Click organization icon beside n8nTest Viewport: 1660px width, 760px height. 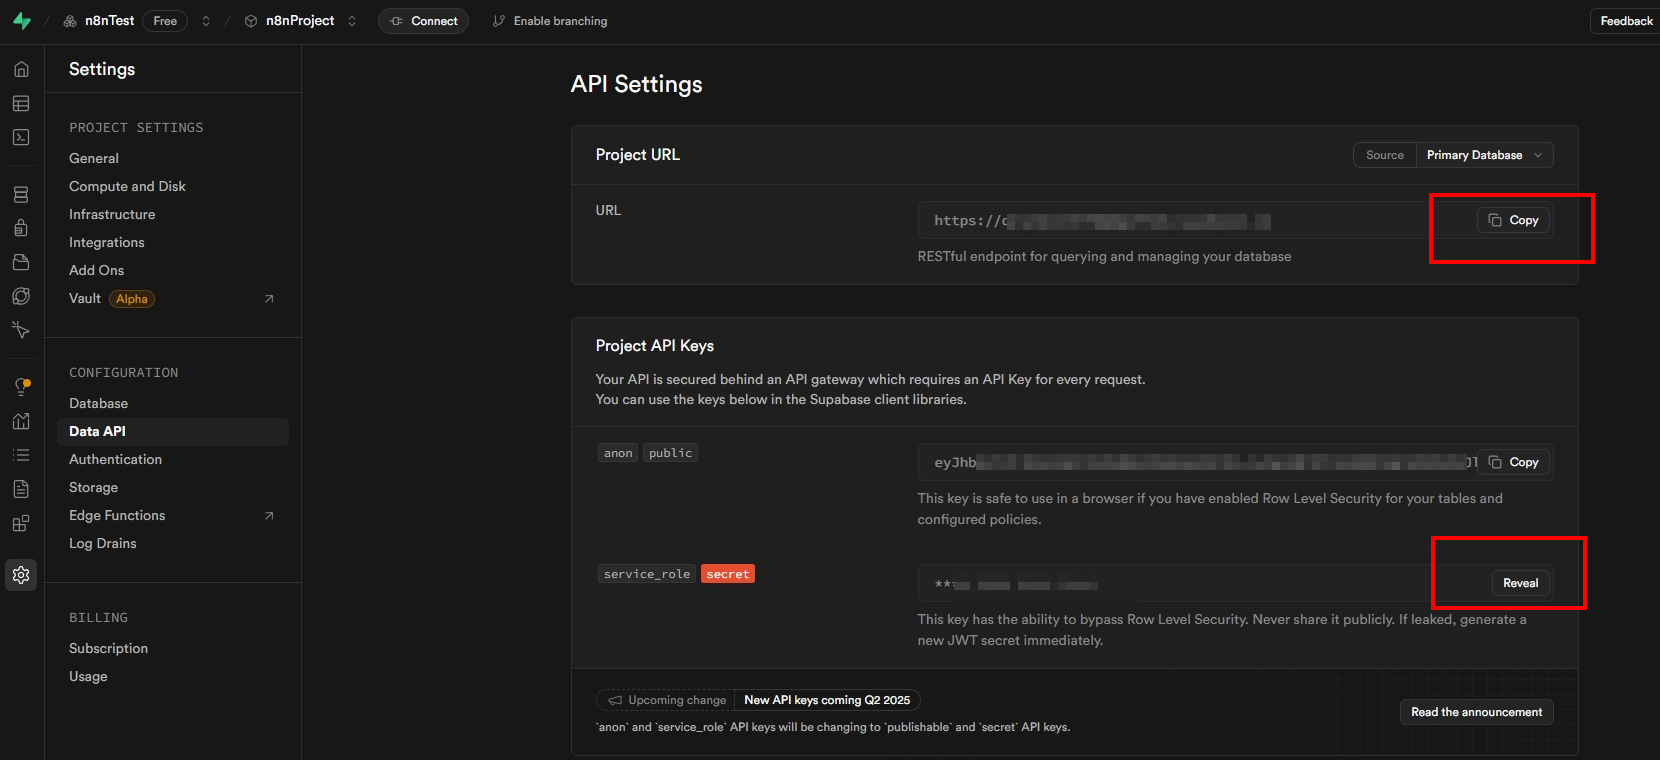[x=70, y=21]
